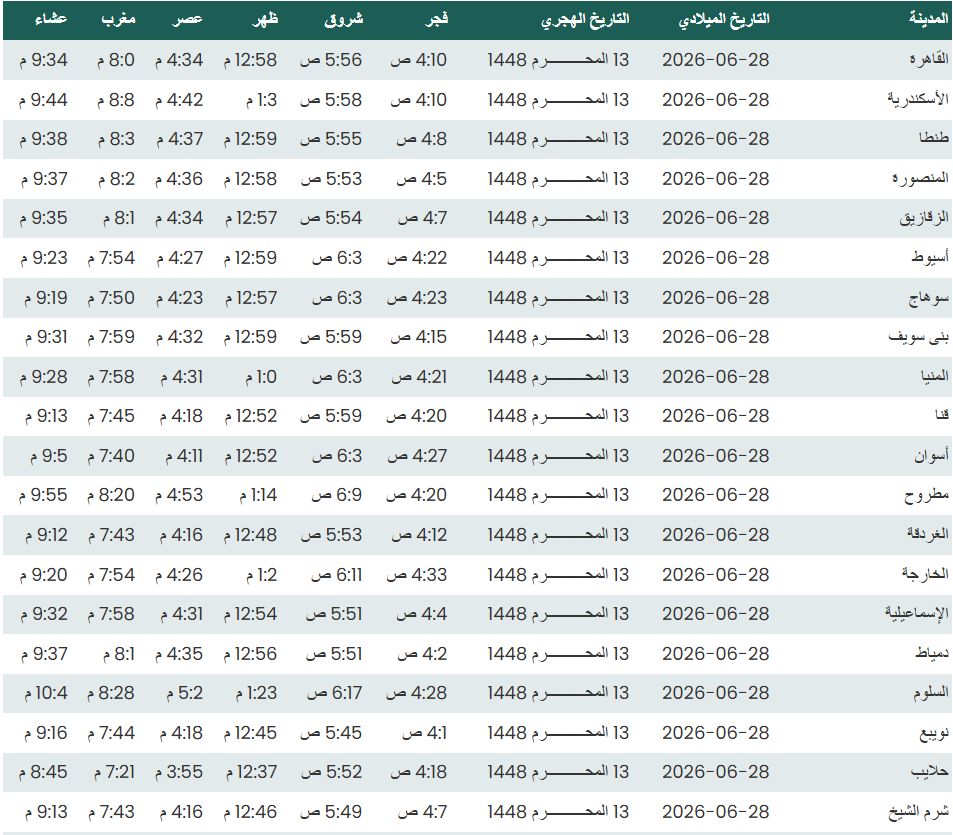Viewport: 953px width, 835px height.
Task: Click the التاريخ الميلادي column header
Action: (x=724, y=19)
